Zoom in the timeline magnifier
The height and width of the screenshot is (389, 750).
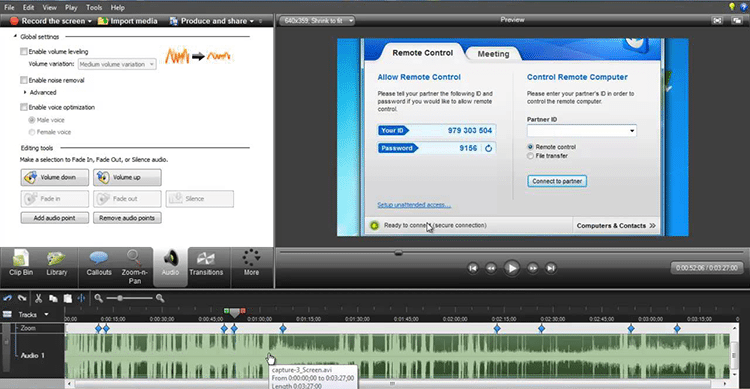point(160,298)
